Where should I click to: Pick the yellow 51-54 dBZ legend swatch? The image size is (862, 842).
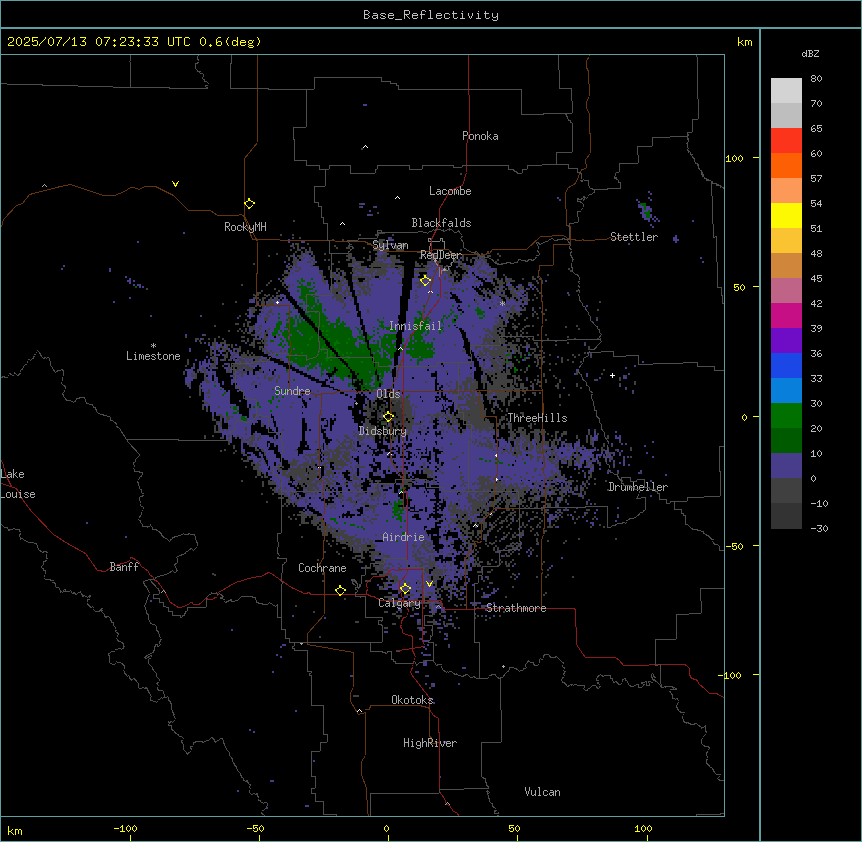(786, 215)
